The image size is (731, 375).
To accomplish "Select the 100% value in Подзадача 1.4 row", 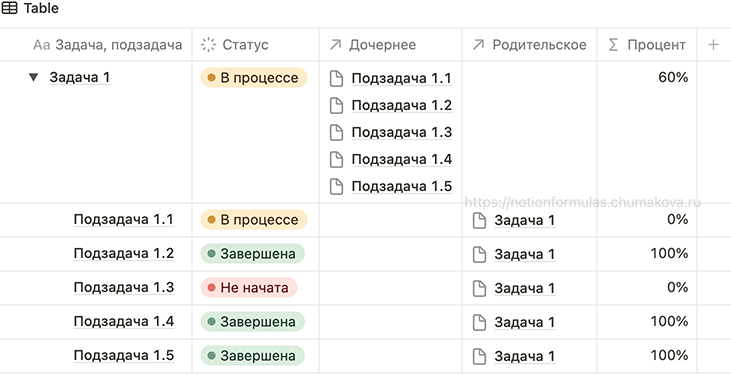I will click(x=669, y=321).
